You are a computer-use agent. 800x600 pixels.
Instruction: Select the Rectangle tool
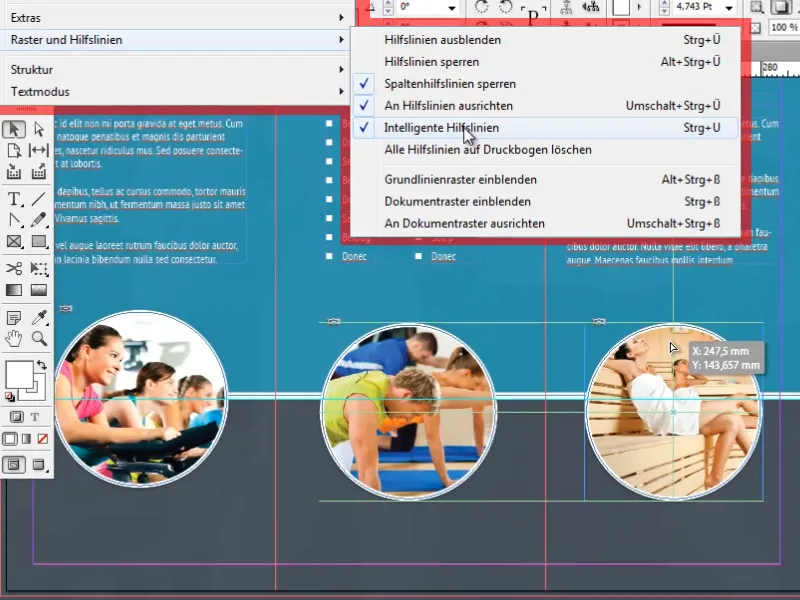[x=39, y=241]
